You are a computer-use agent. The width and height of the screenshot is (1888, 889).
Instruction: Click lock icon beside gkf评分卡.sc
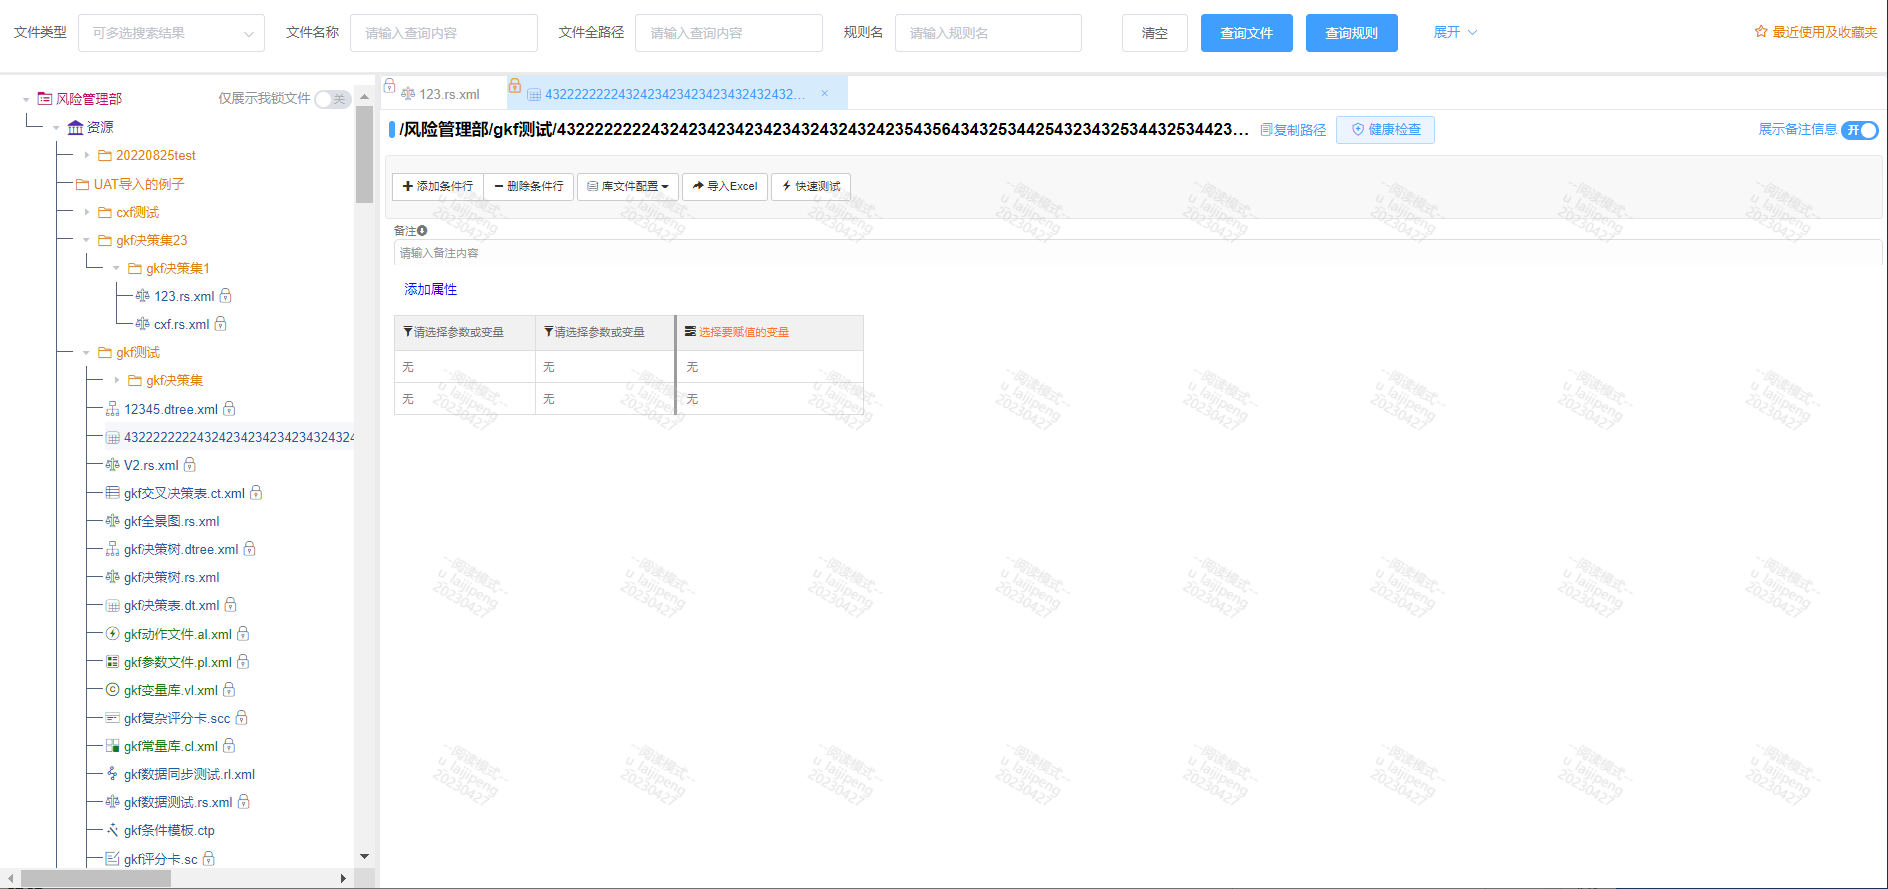pos(209,859)
